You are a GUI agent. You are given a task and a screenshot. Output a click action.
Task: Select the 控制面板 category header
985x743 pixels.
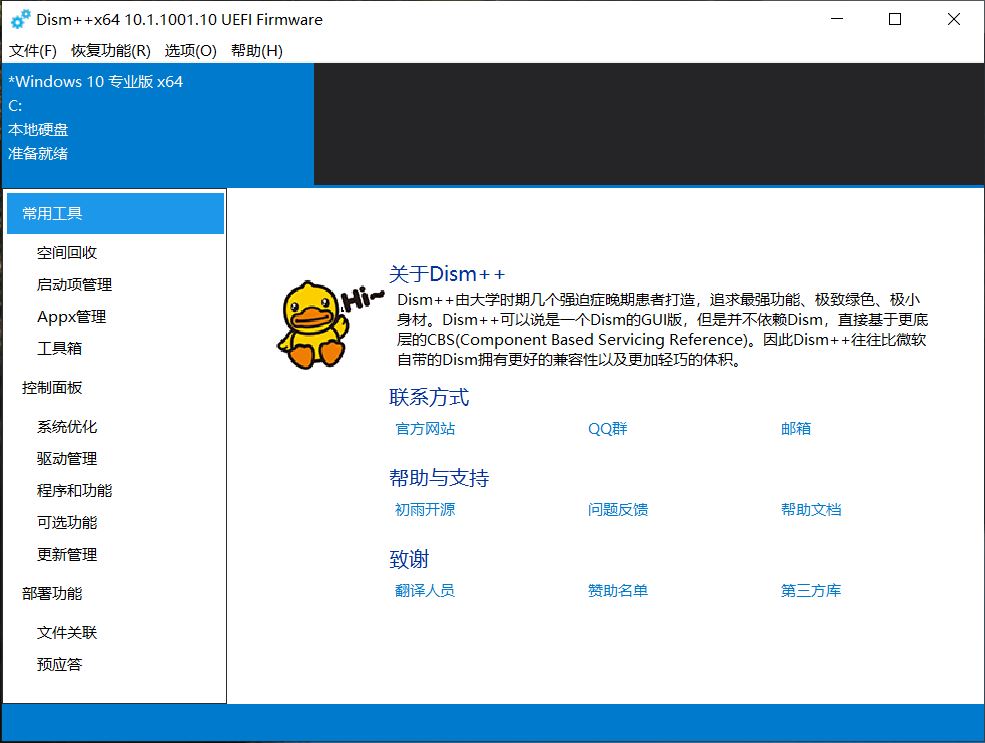tap(52, 388)
